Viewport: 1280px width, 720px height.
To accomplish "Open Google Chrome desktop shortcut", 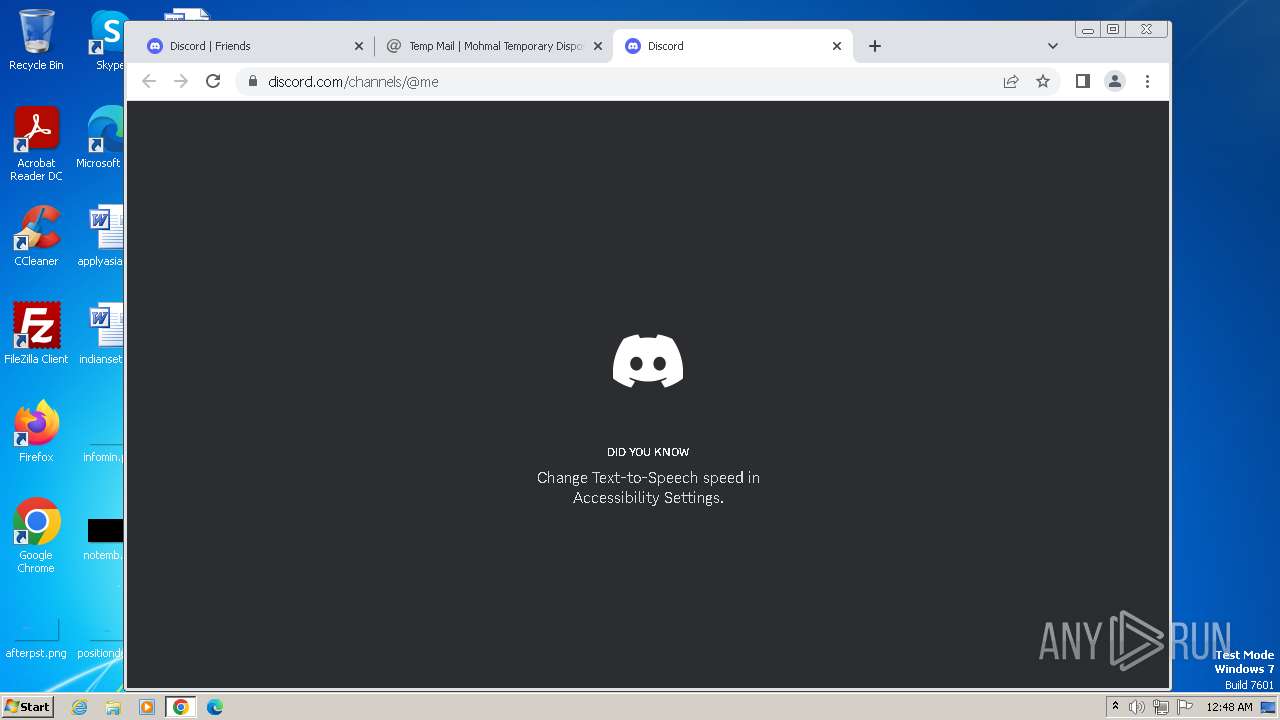I will (36, 535).
